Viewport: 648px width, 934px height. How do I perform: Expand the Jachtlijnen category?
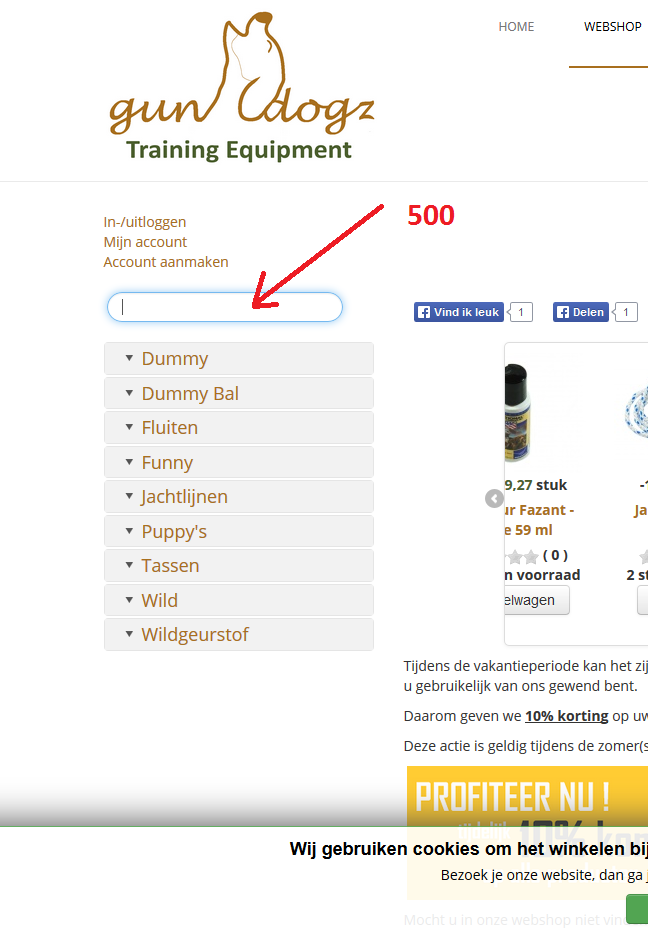click(239, 497)
